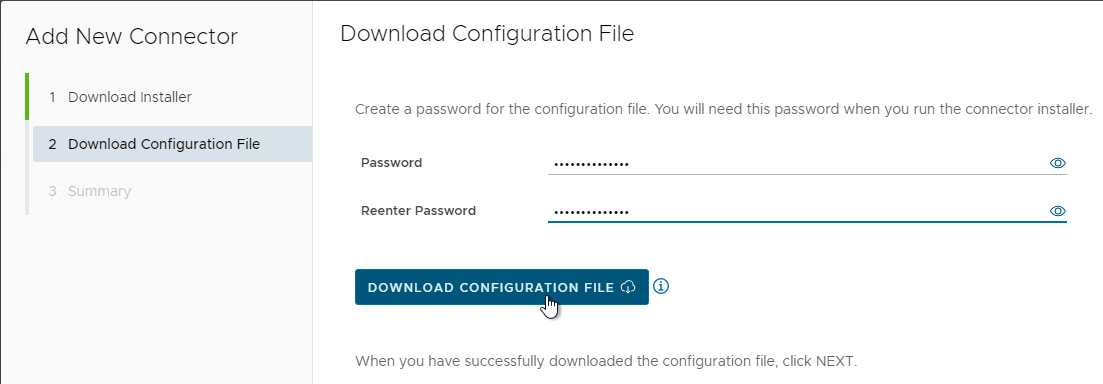The image size is (1103, 384).
Task: Select the Download Configuration File step in sidebar
Action: click(x=172, y=144)
